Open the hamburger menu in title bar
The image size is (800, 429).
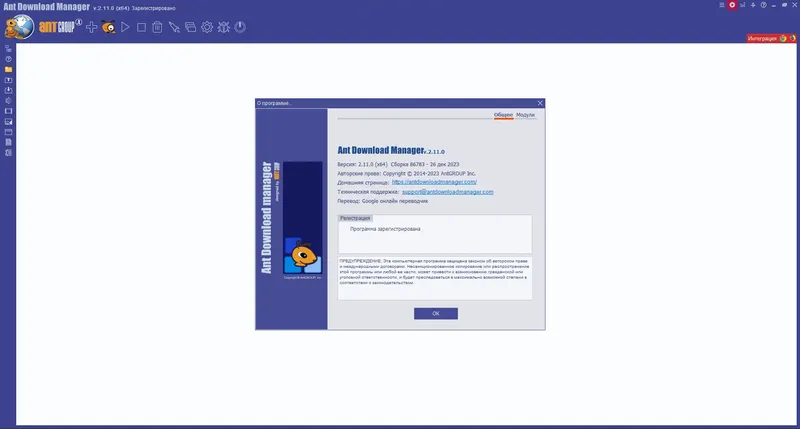pos(721,5)
